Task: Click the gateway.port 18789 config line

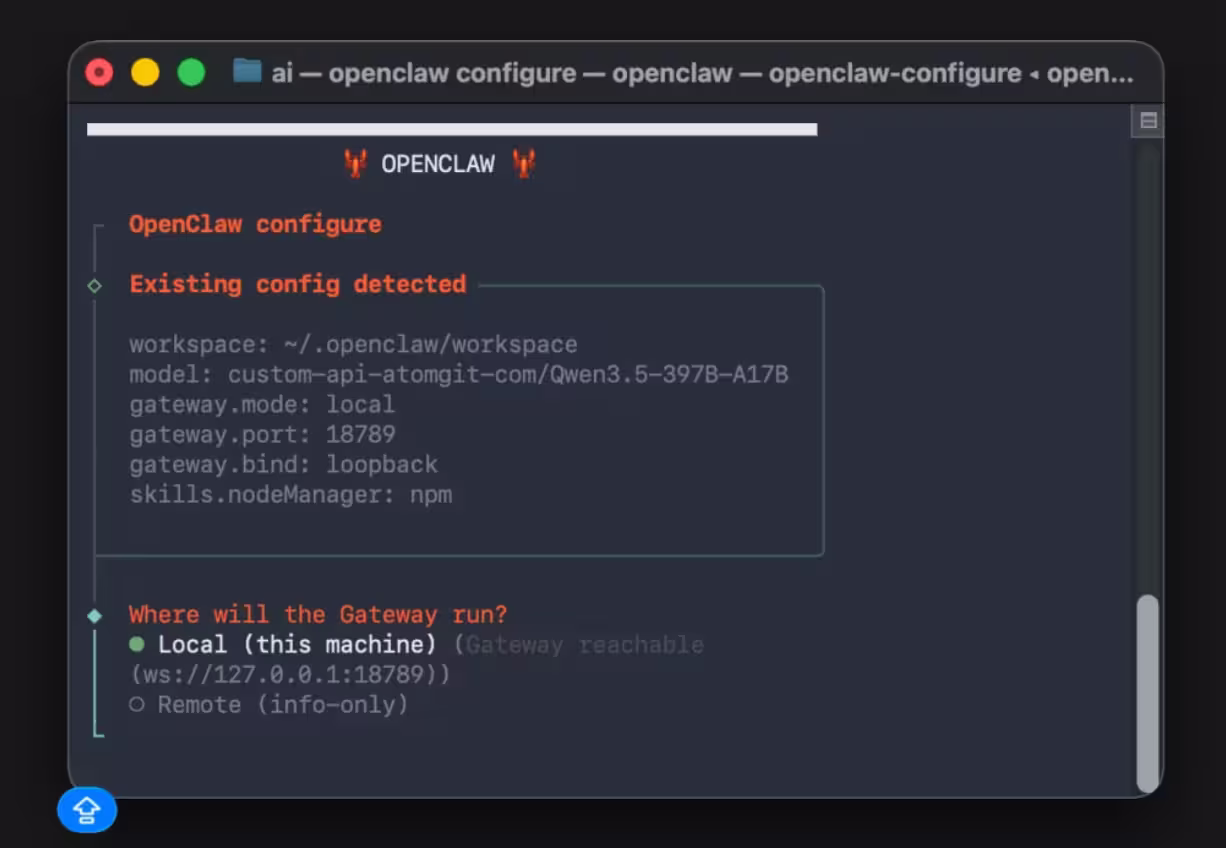Action: pos(262,434)
